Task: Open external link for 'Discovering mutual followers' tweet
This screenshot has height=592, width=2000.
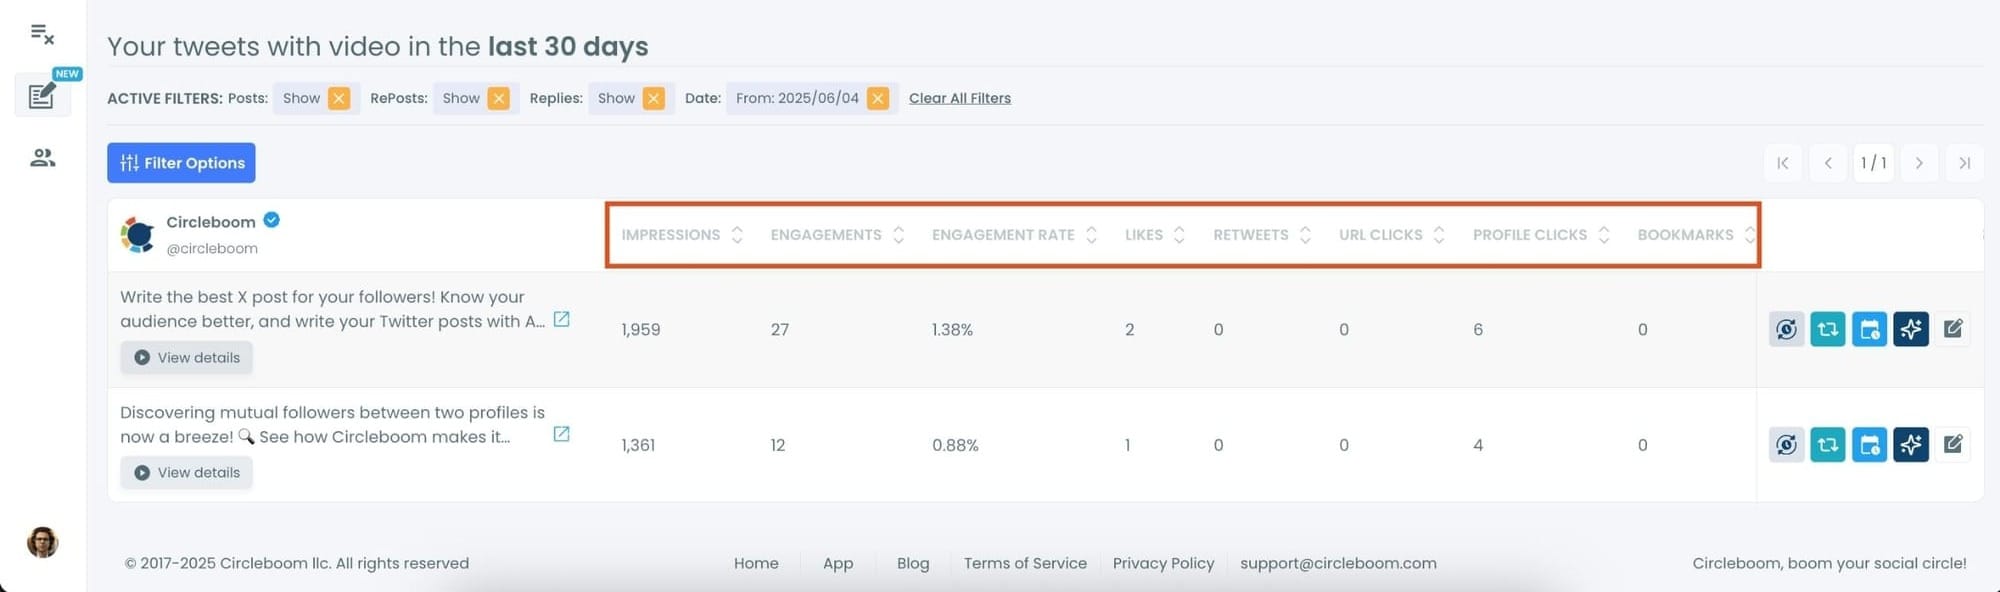Action: pos(562,434)
